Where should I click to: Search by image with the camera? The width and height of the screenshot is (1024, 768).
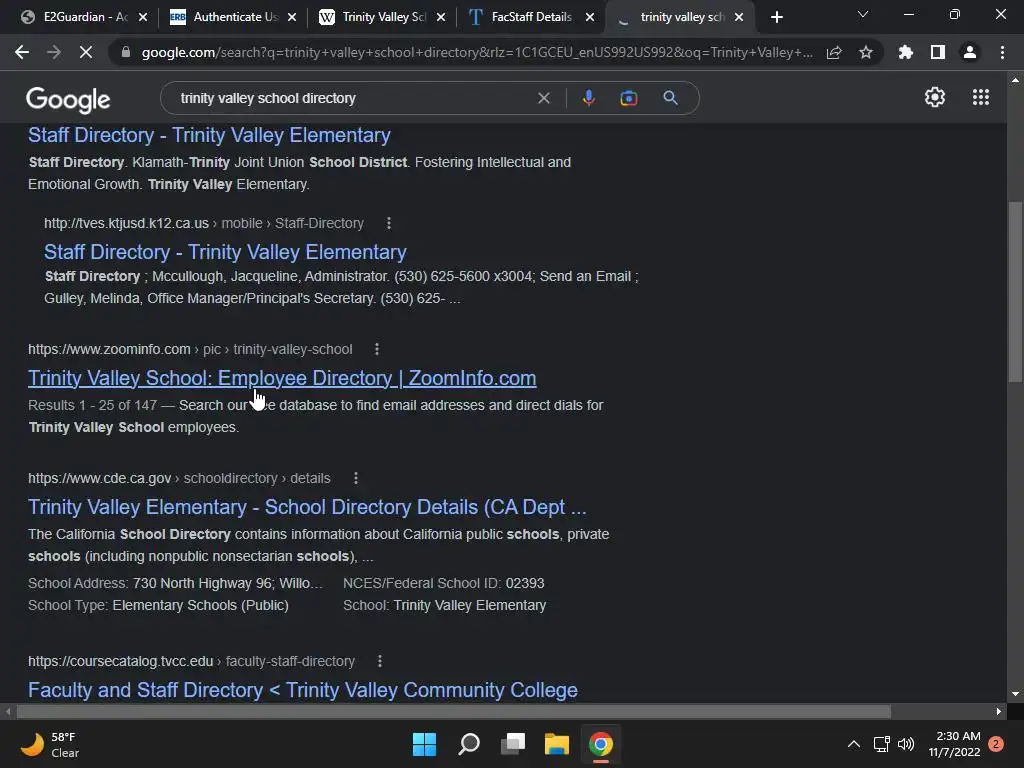[x=628, y=98]
